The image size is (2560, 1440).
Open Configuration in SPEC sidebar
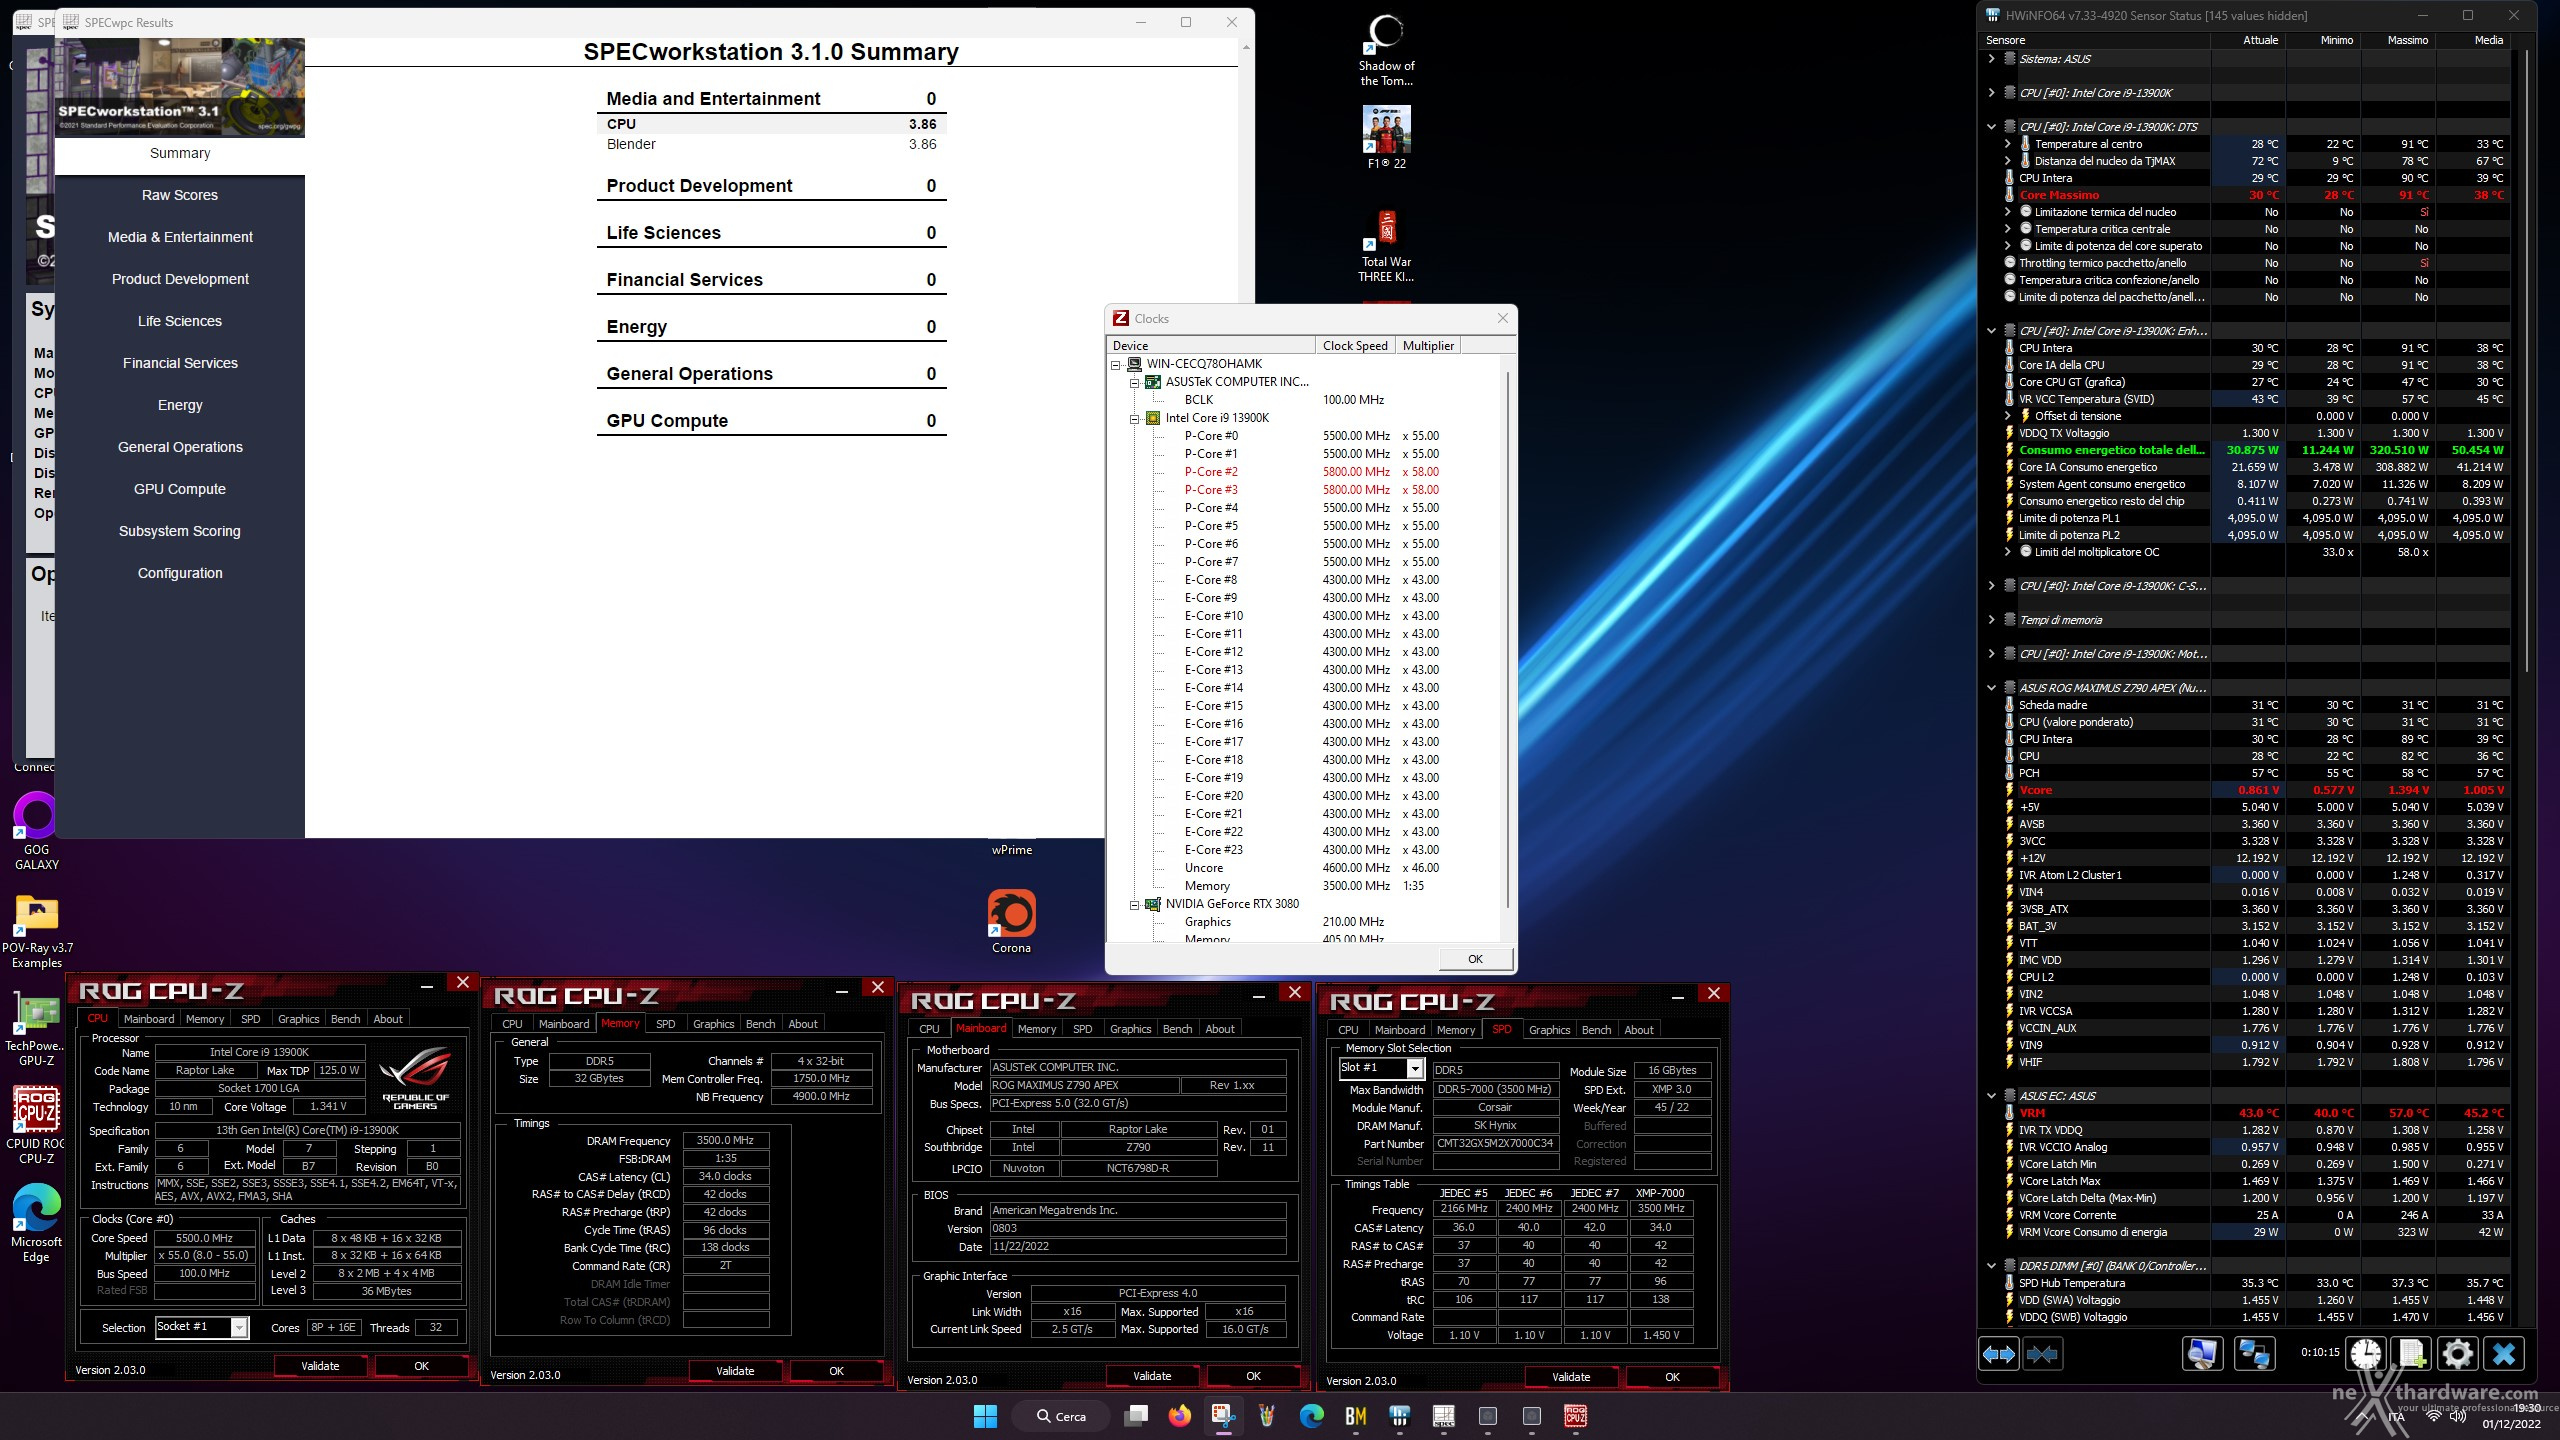180,573
